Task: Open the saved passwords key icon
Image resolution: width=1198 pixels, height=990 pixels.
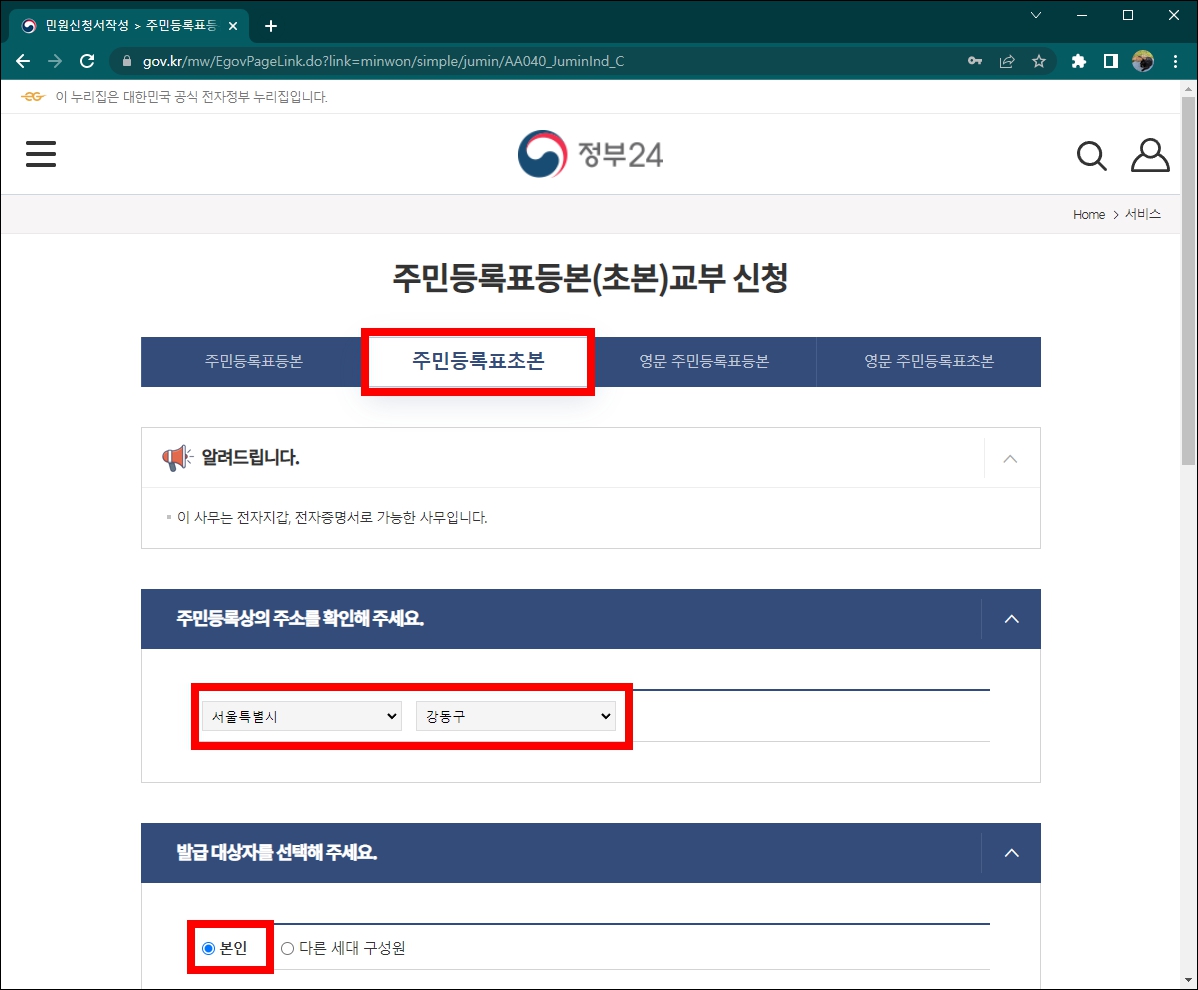Action: tap(974, 61)
